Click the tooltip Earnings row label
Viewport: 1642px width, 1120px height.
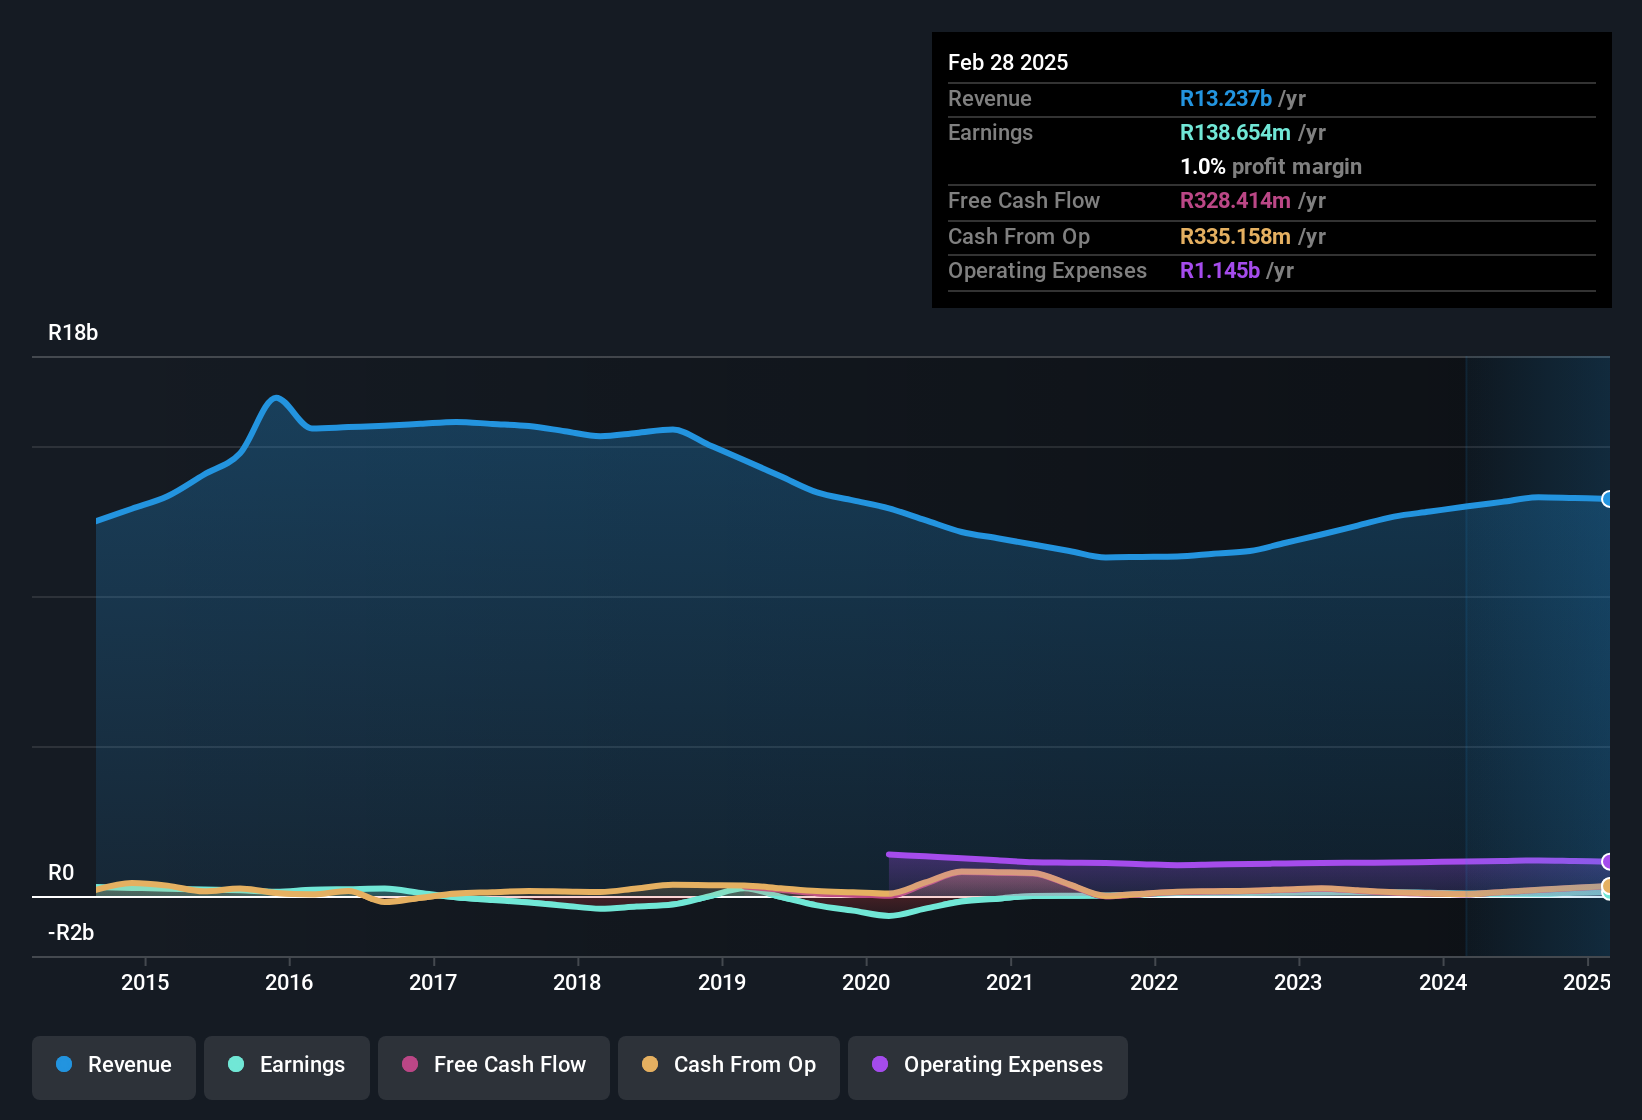coord(990,132)
